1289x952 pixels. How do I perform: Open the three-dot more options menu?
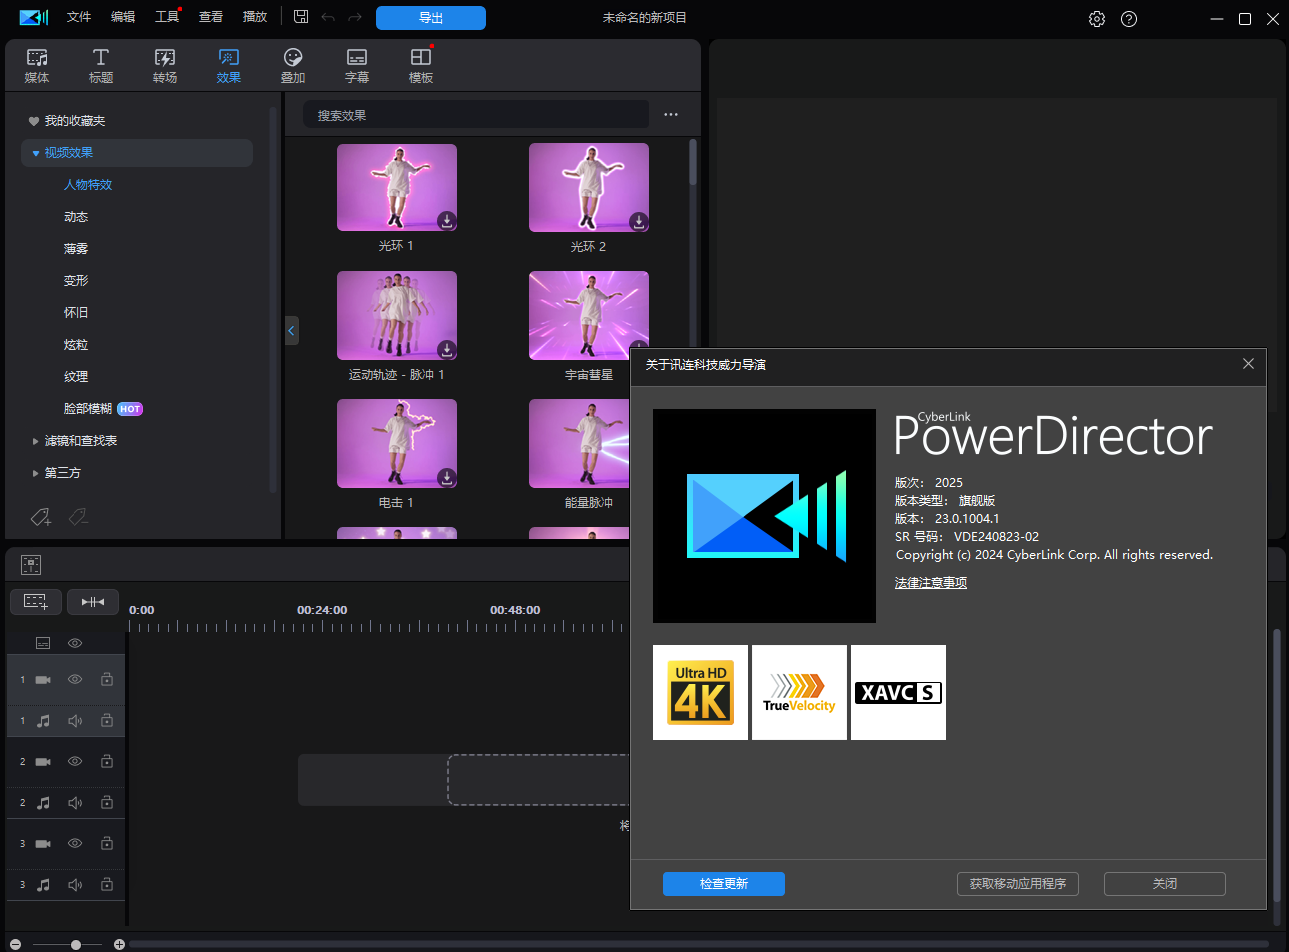671,115
